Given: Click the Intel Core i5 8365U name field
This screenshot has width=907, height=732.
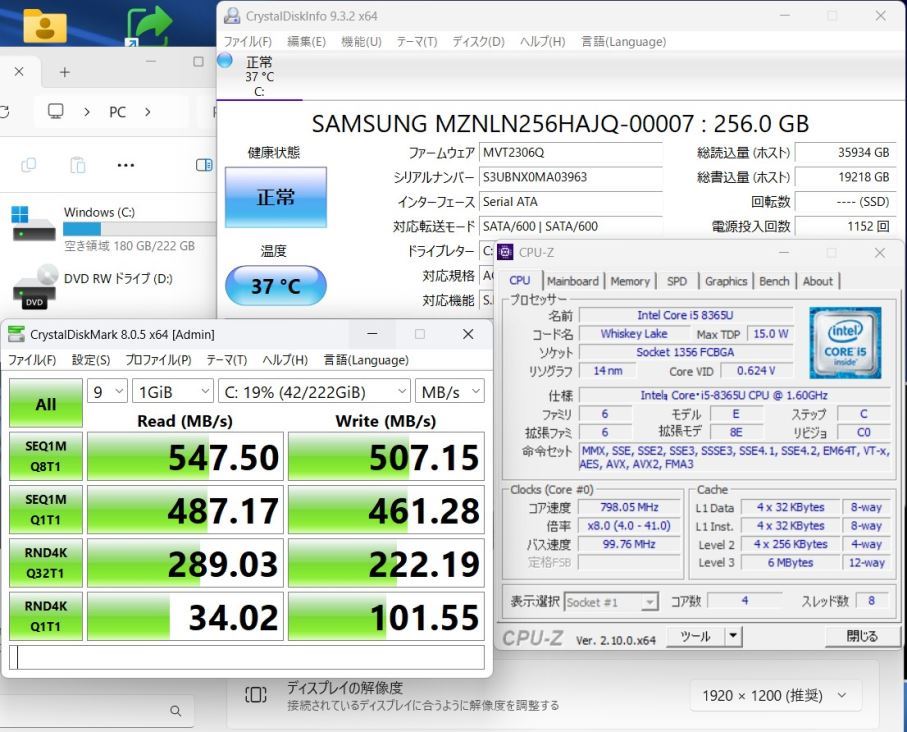Looking at the screenshot, I should coord(685,315).
